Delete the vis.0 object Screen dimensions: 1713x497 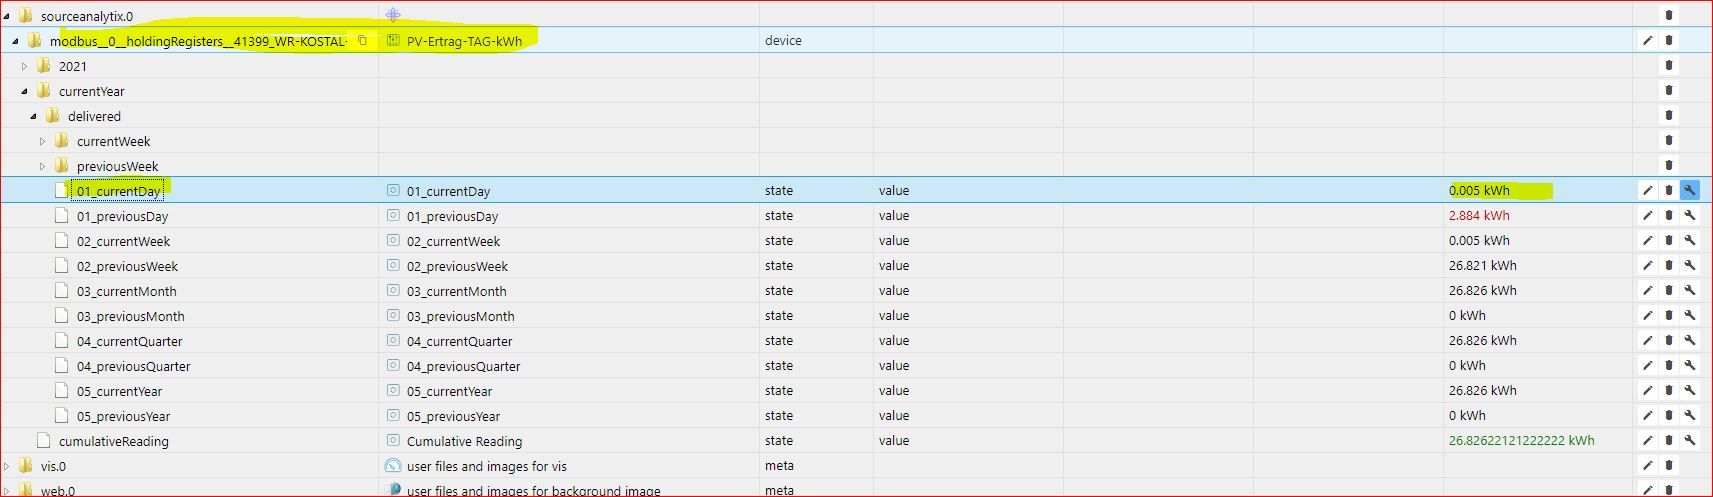[x=1668, y=465]
